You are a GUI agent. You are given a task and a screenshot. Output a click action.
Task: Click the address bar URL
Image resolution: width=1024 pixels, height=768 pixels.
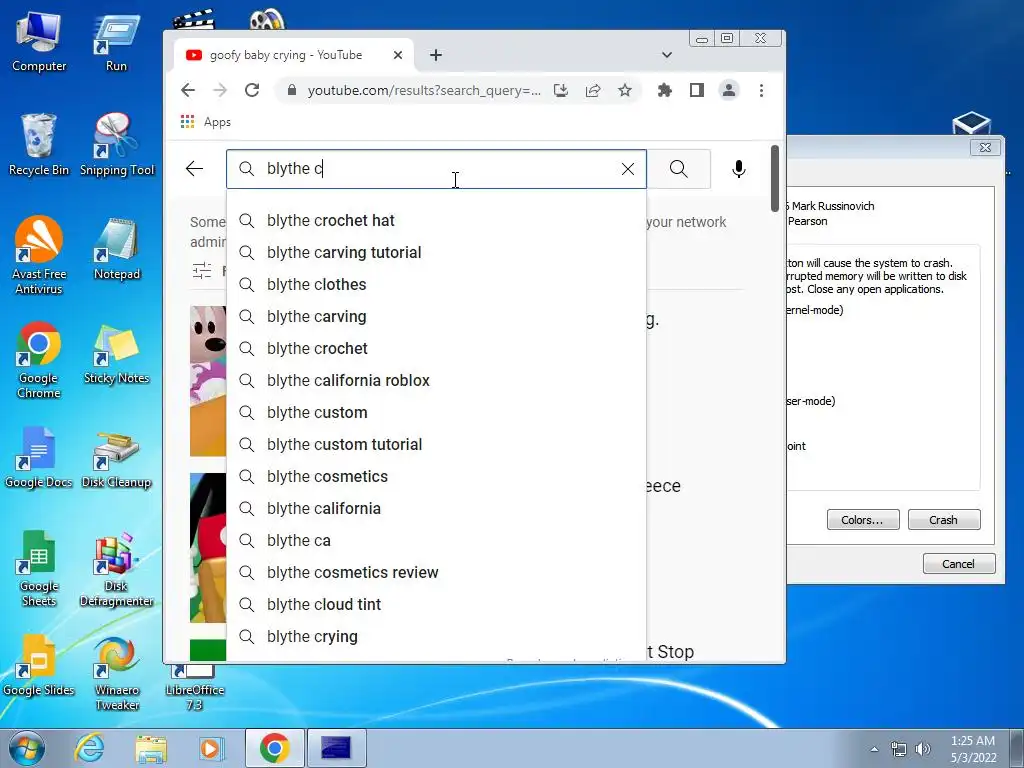[x=424, y=90]
